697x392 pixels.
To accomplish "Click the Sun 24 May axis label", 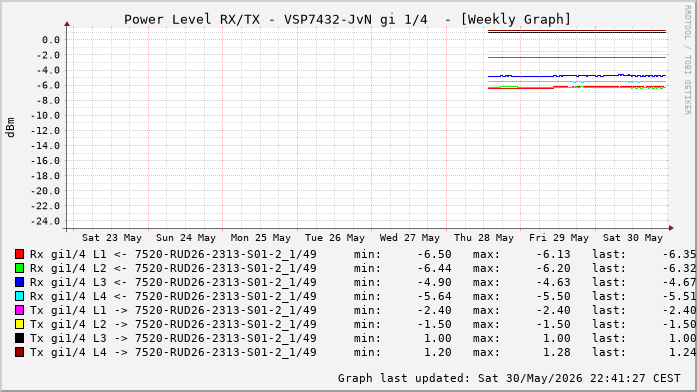I will 186,238.
